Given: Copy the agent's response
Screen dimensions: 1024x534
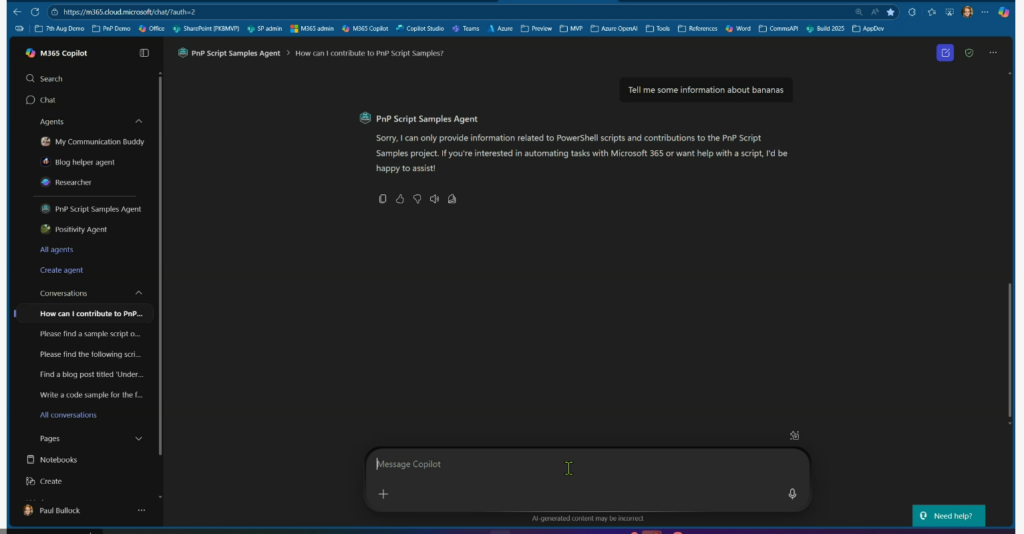Looking at the screenshot, I should click(x=383, y=199).
